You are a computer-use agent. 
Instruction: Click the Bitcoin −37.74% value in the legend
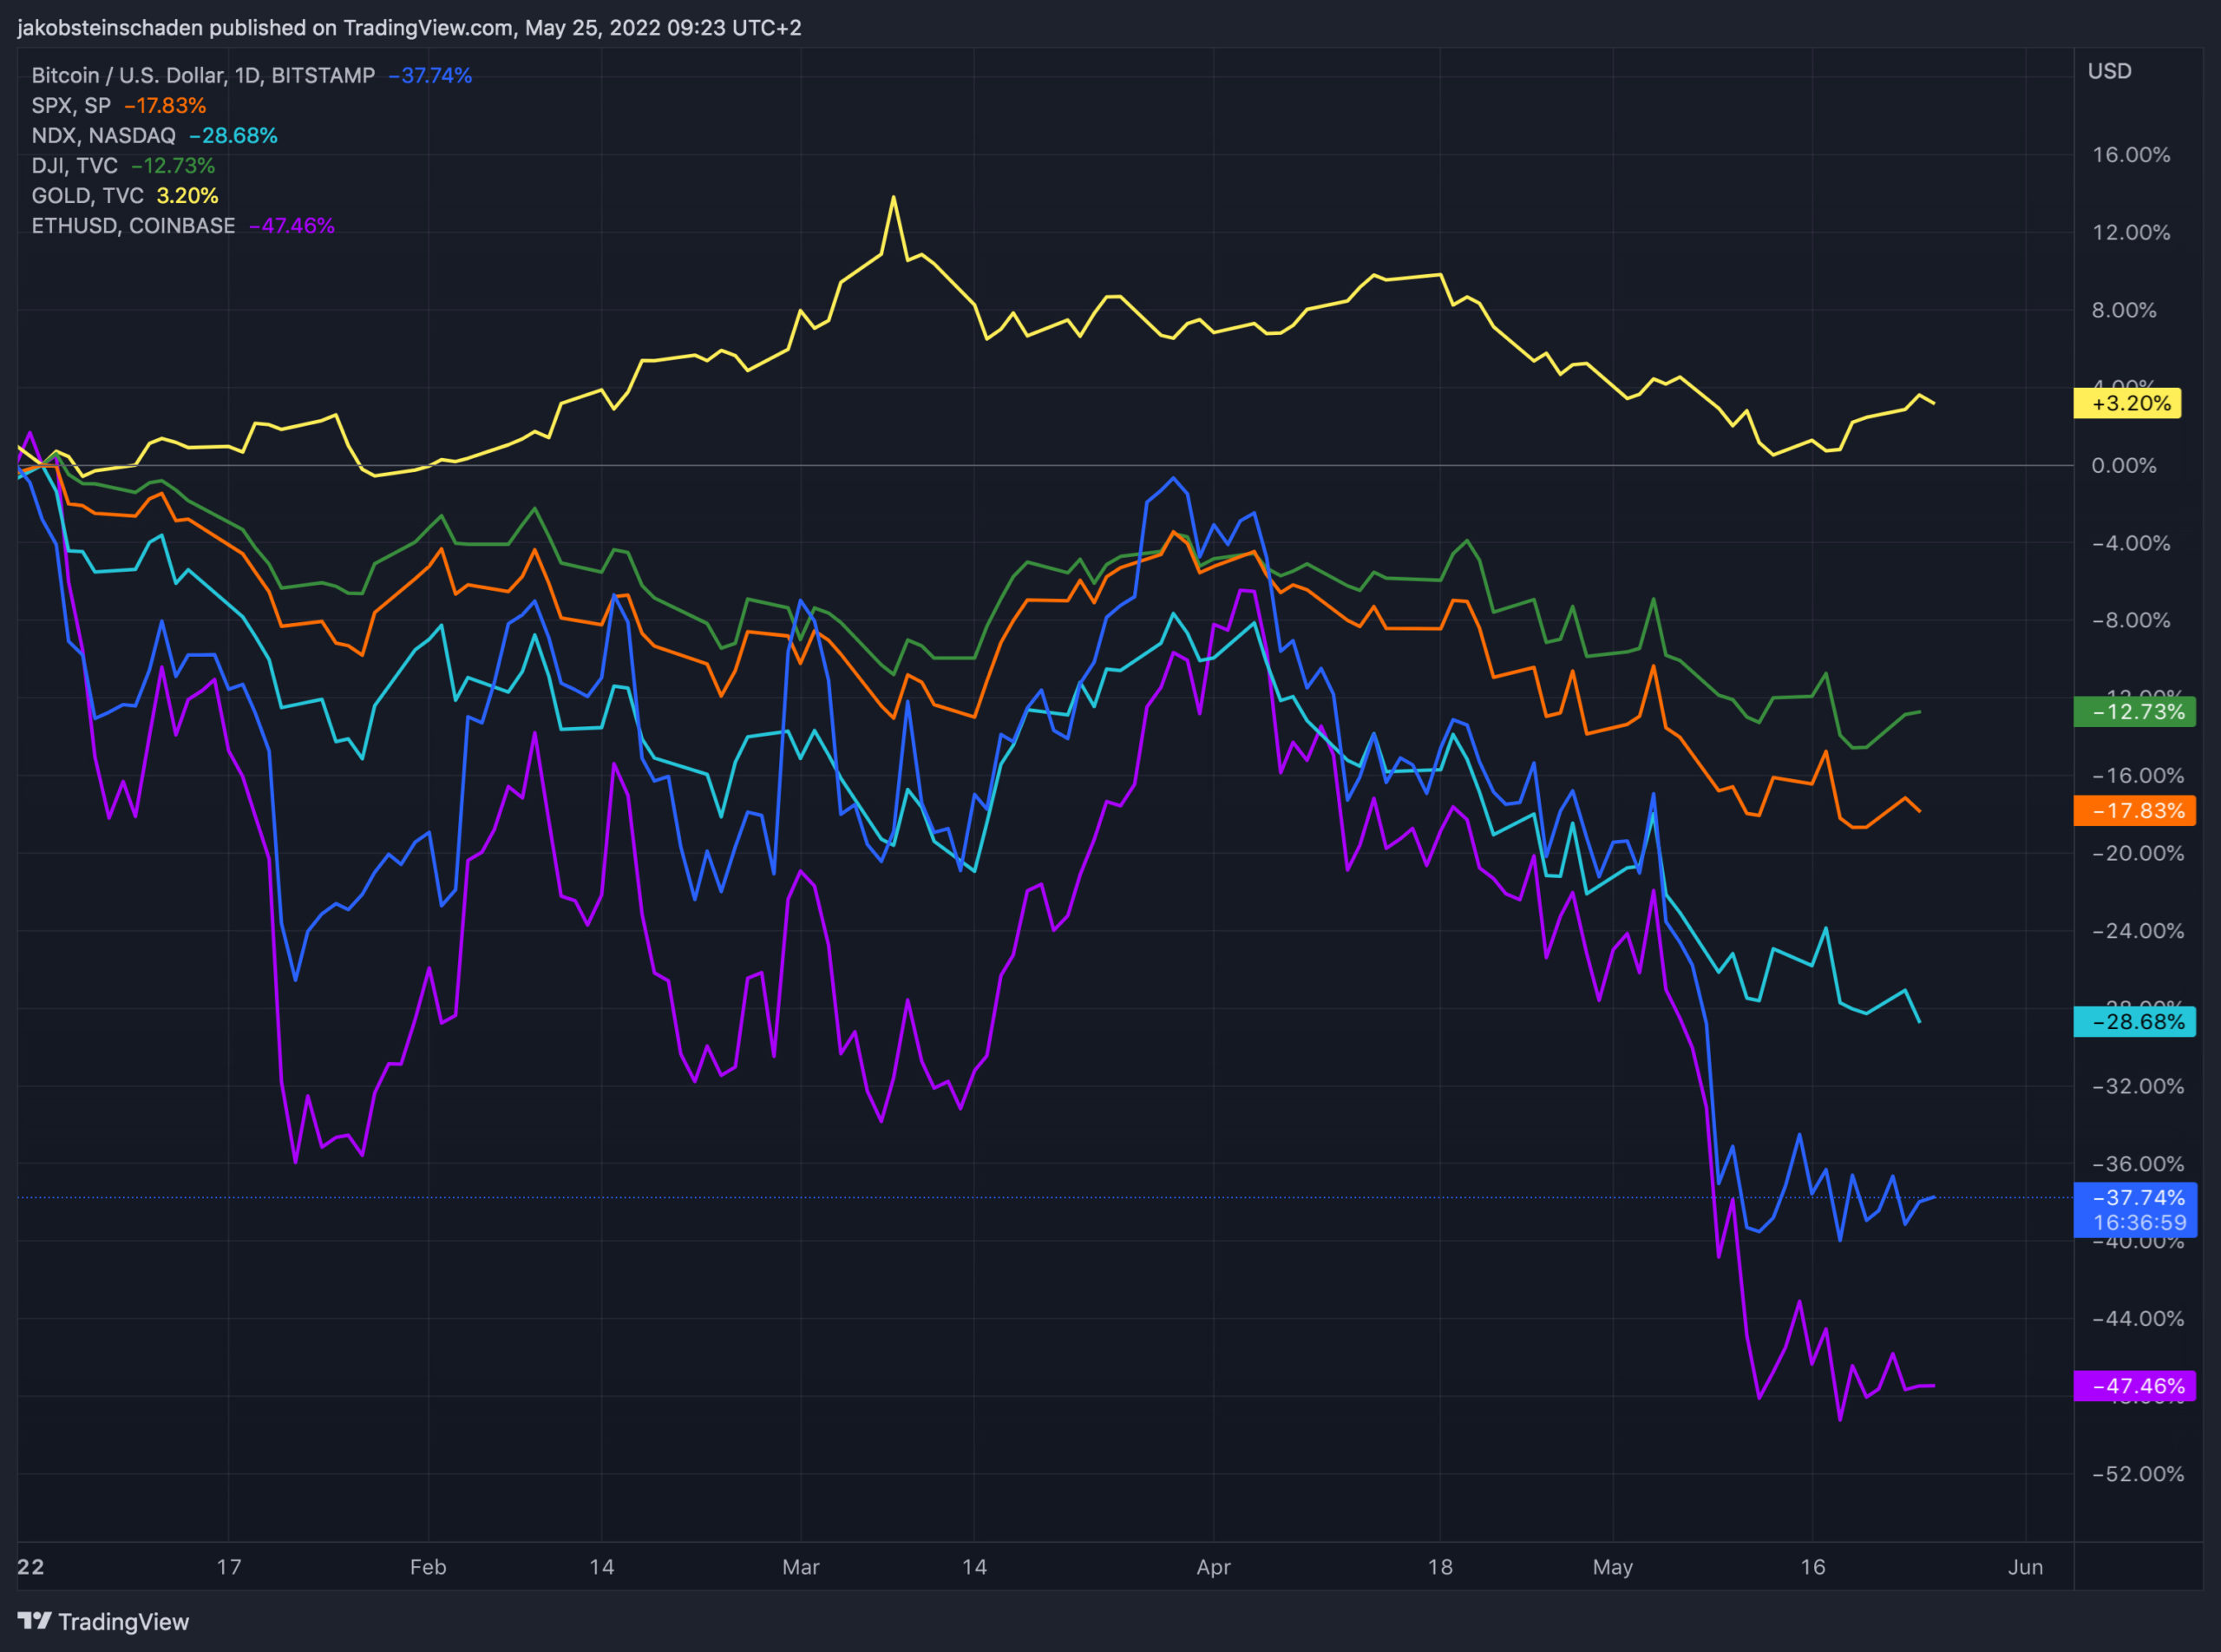coord(430,75)
